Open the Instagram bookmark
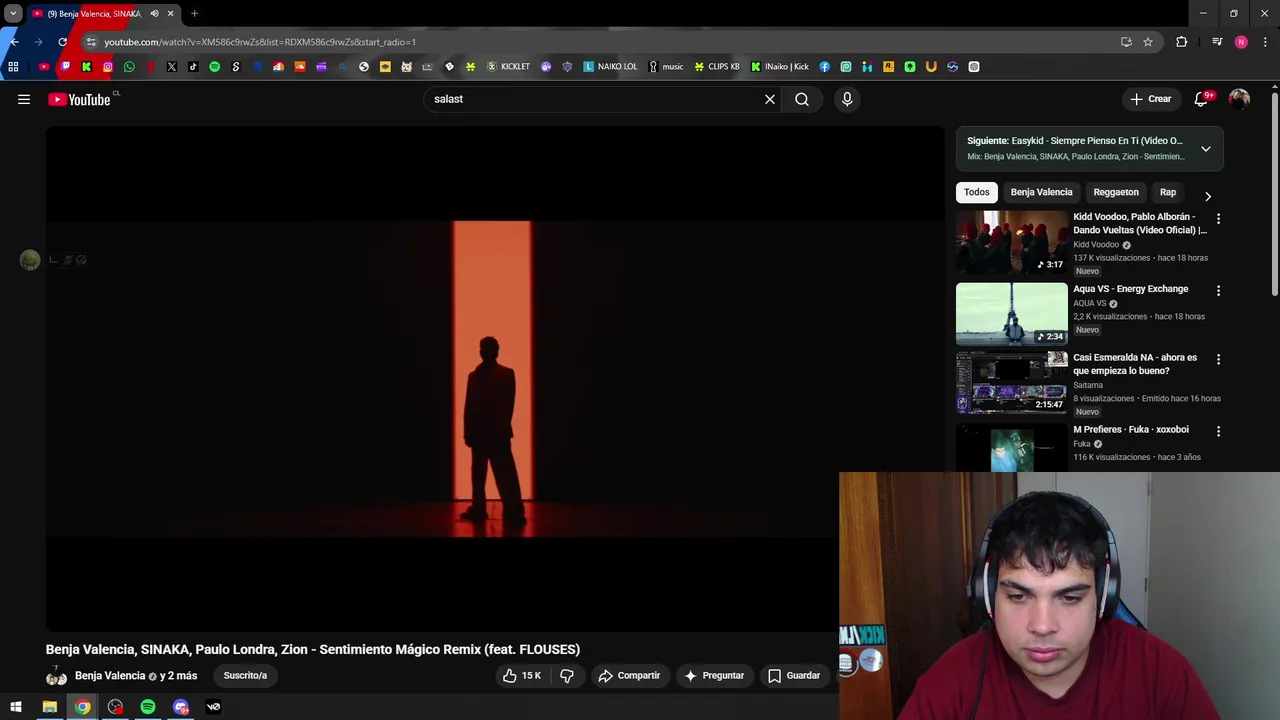 (108, 67)
